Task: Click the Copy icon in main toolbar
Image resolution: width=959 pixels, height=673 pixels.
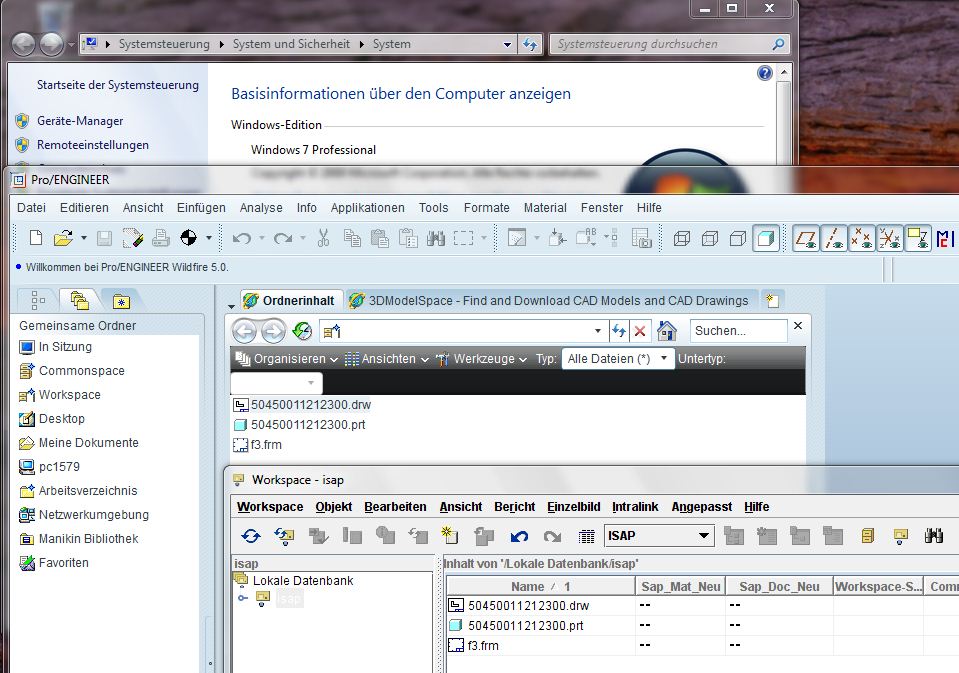Action: (352, 238)
